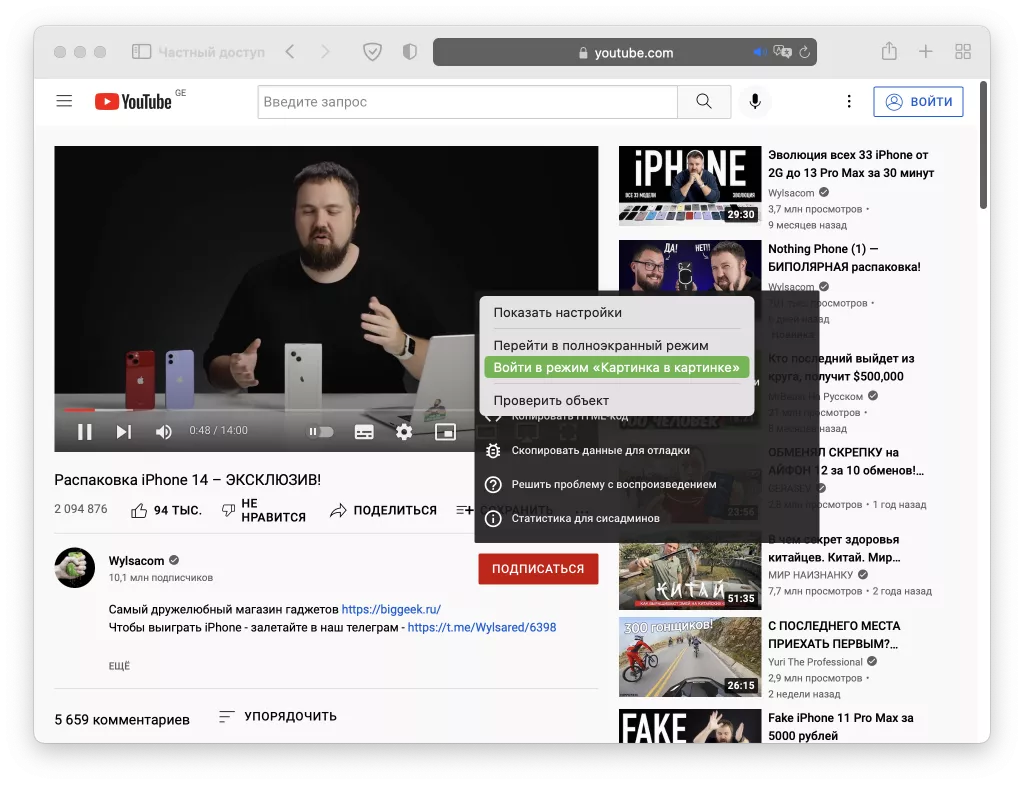Screen dimensions: 1024x785
Task: Click the red ПОДПИСАТЬСЯ button
Action: click(538, 568)
